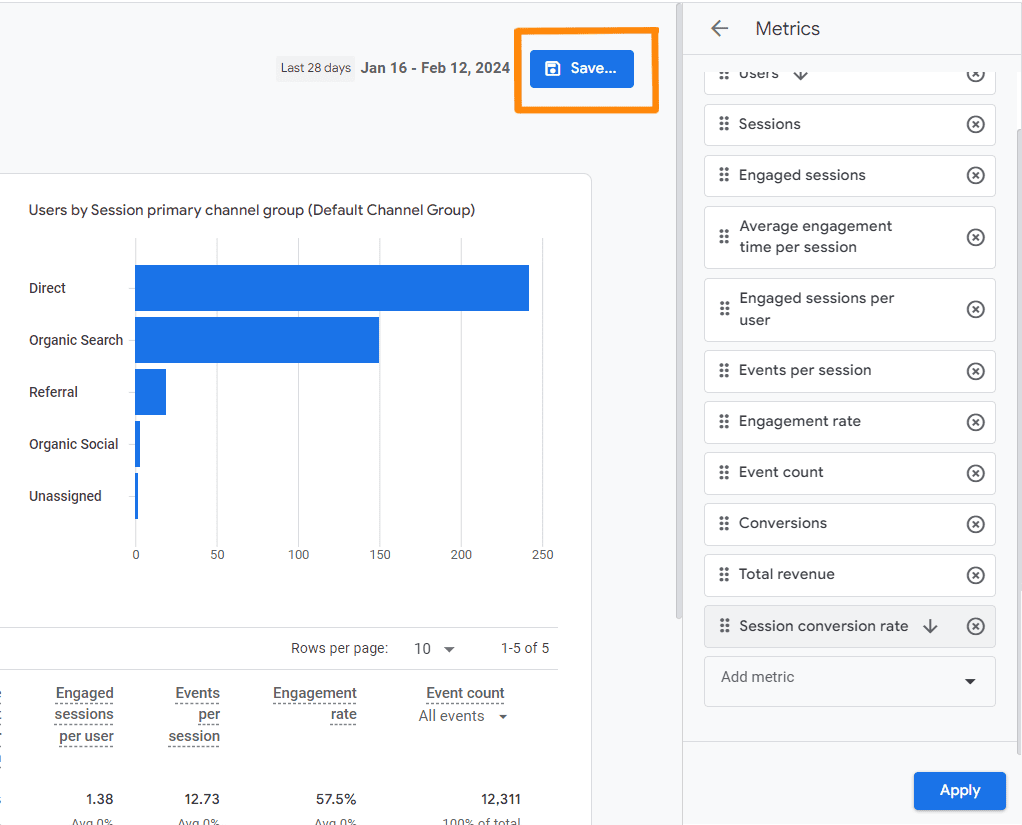
Task: Click the Organic Search bar in chart
Action: (x=257, y=340)
